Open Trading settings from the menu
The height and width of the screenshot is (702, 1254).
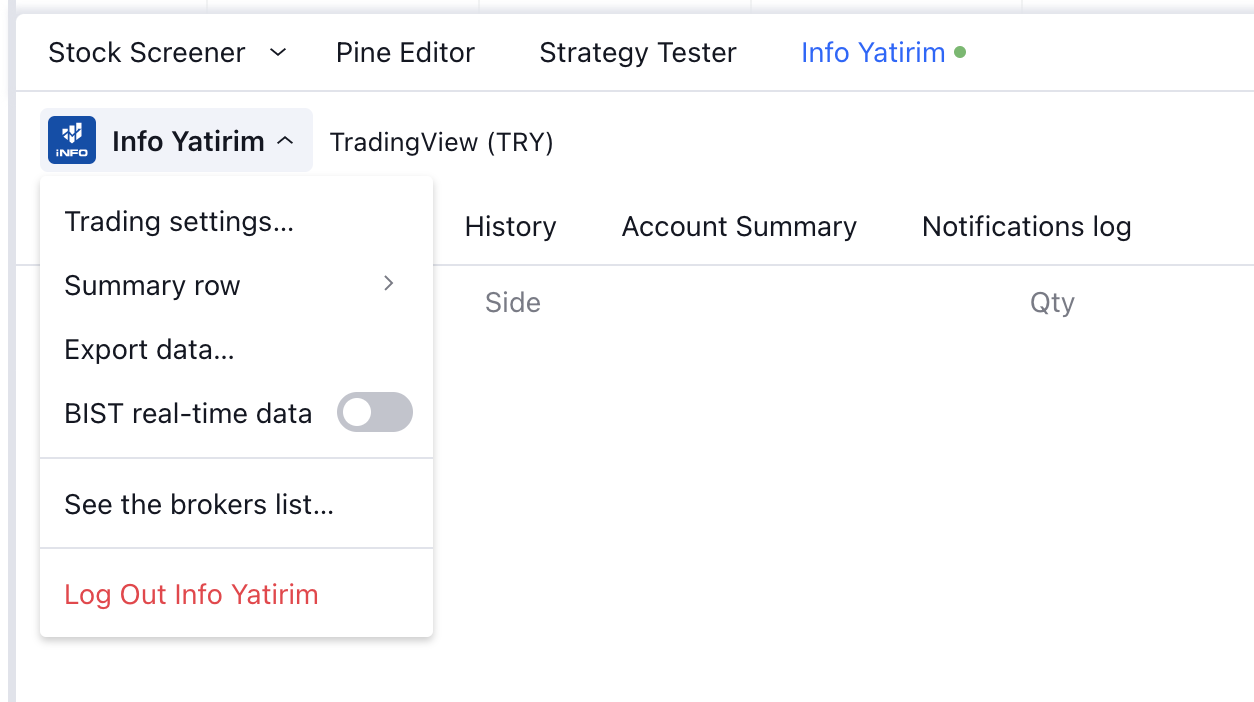[x=179, y=221]
